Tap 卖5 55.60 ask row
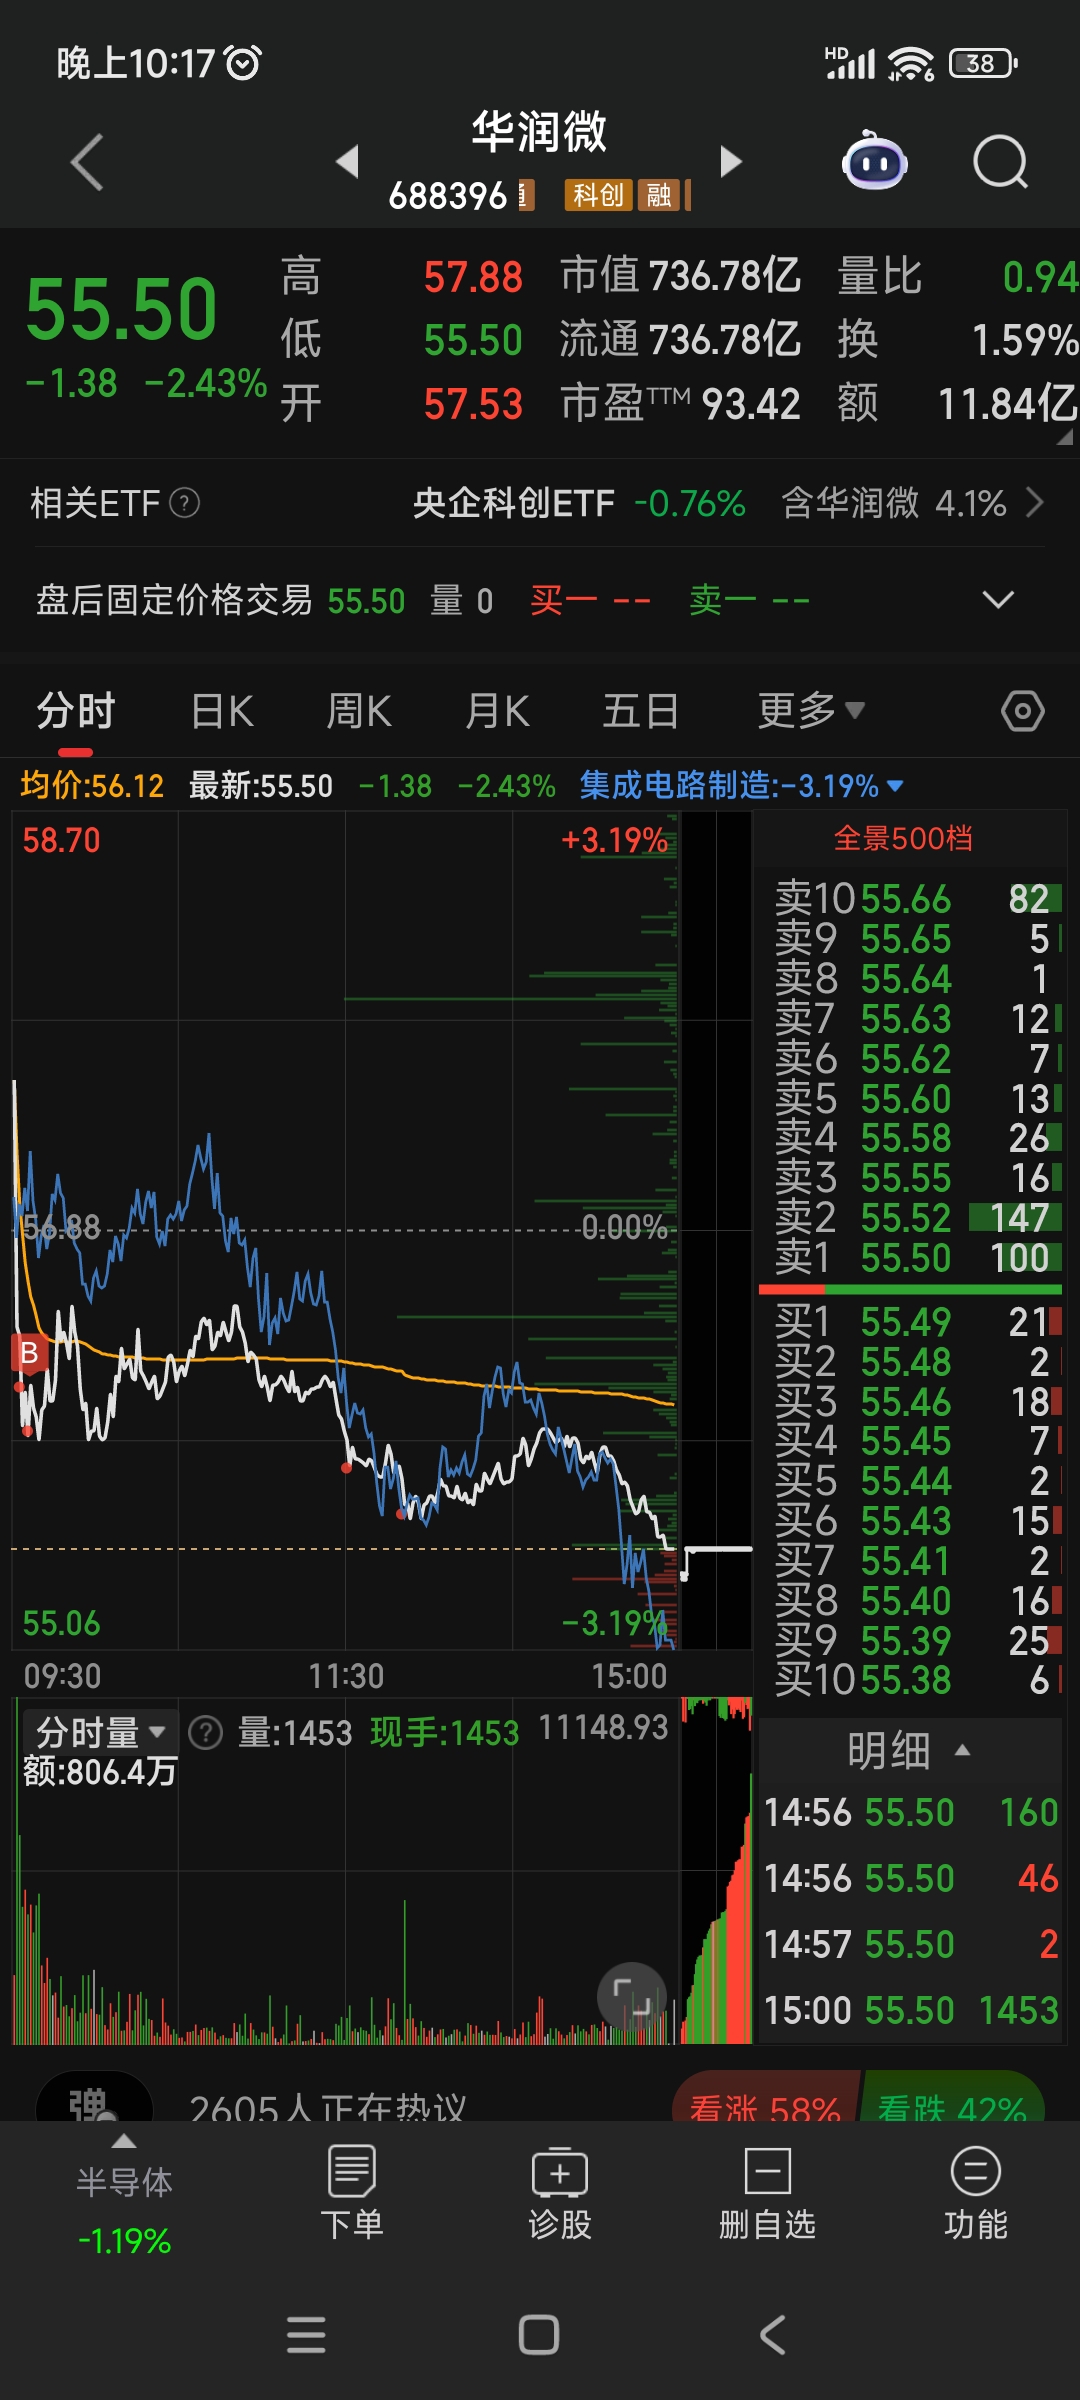The height and width of the screenshot is (2400, 1080). [911, 1099]
